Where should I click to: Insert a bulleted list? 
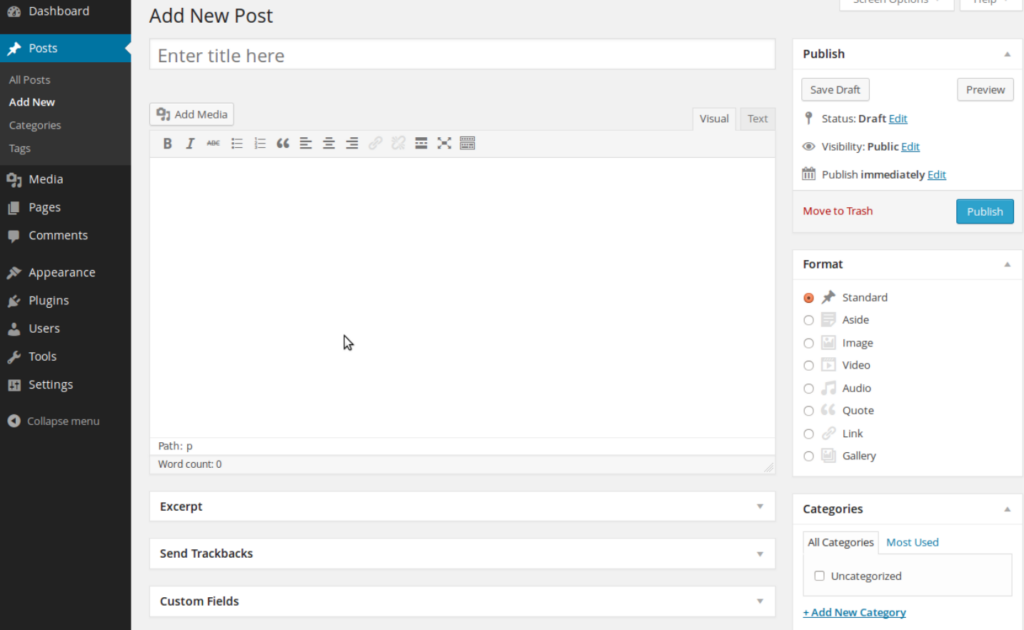coord(237,144)
